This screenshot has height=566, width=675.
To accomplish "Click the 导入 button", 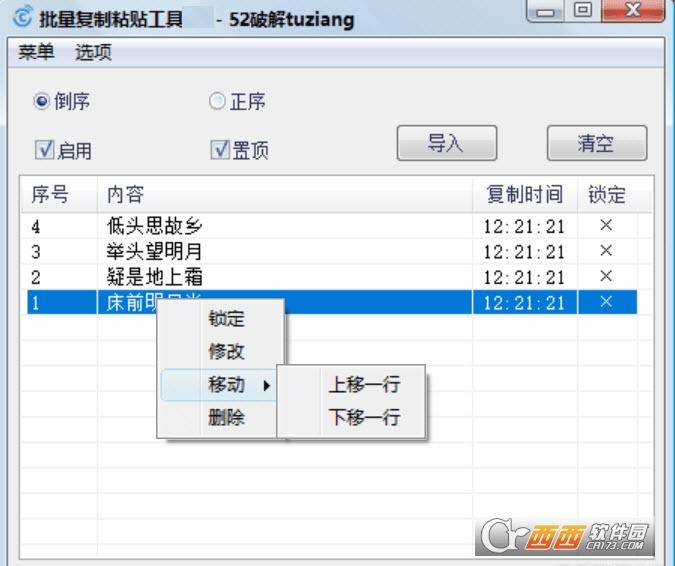I will (x=447, y=143).
